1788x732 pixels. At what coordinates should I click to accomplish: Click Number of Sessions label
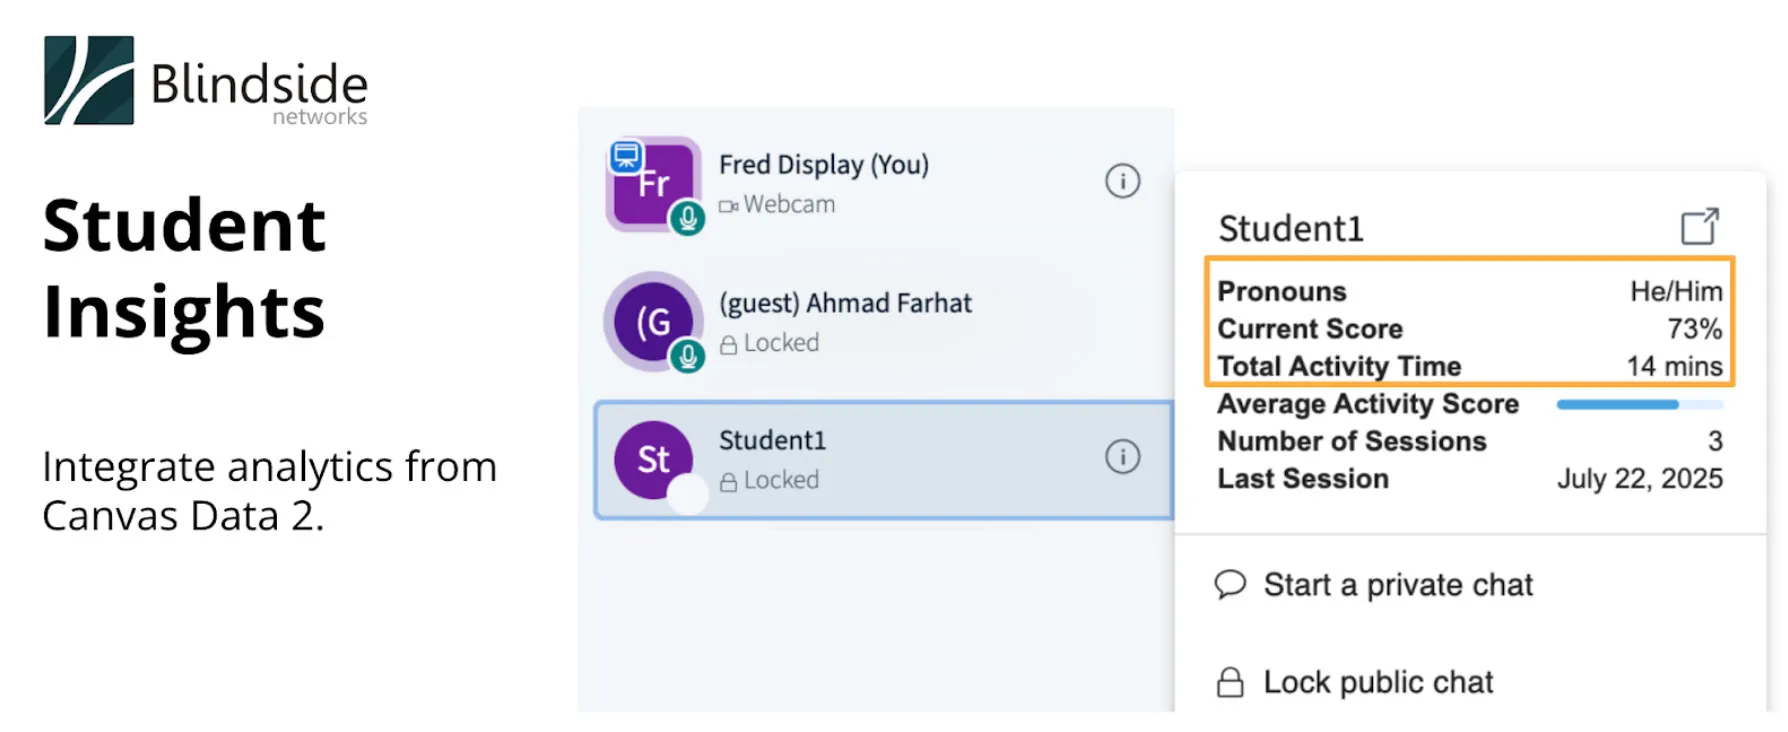tap(1352, 441)
